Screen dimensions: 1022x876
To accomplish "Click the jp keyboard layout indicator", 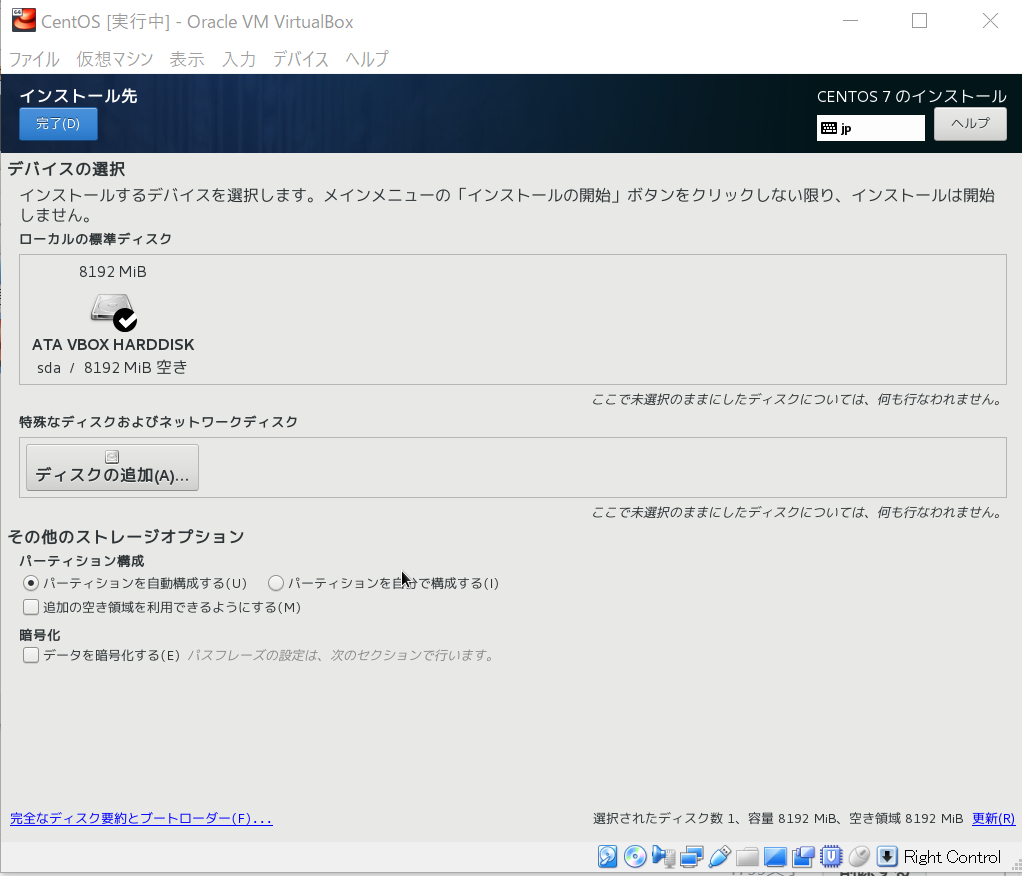I will point(870,128).
